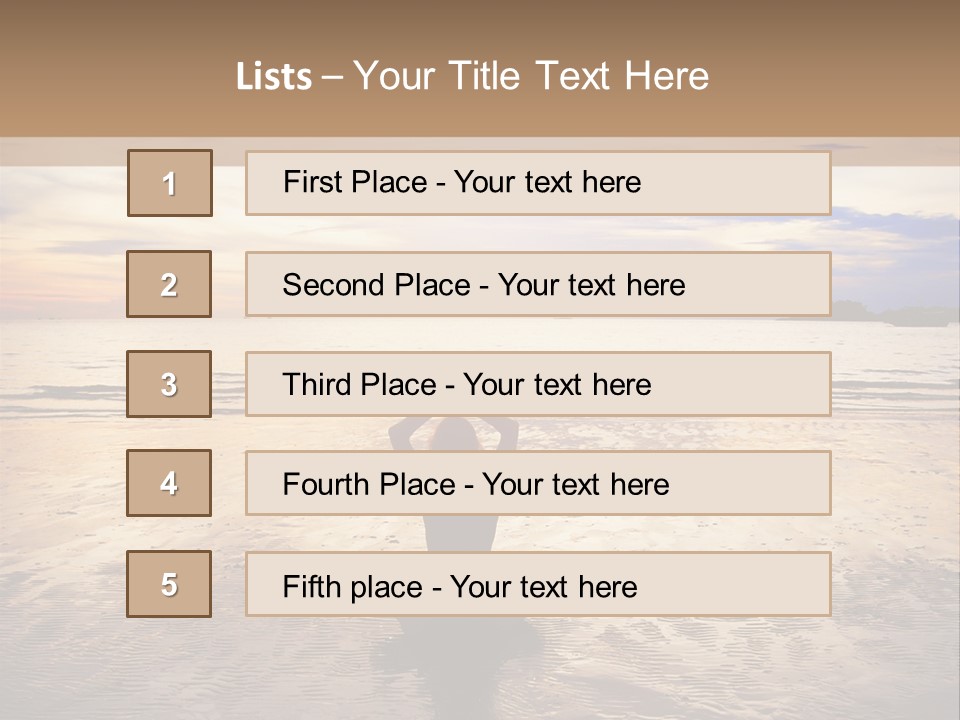
Task: Click the silhouetted person's head in background
Action: [454, 432]
